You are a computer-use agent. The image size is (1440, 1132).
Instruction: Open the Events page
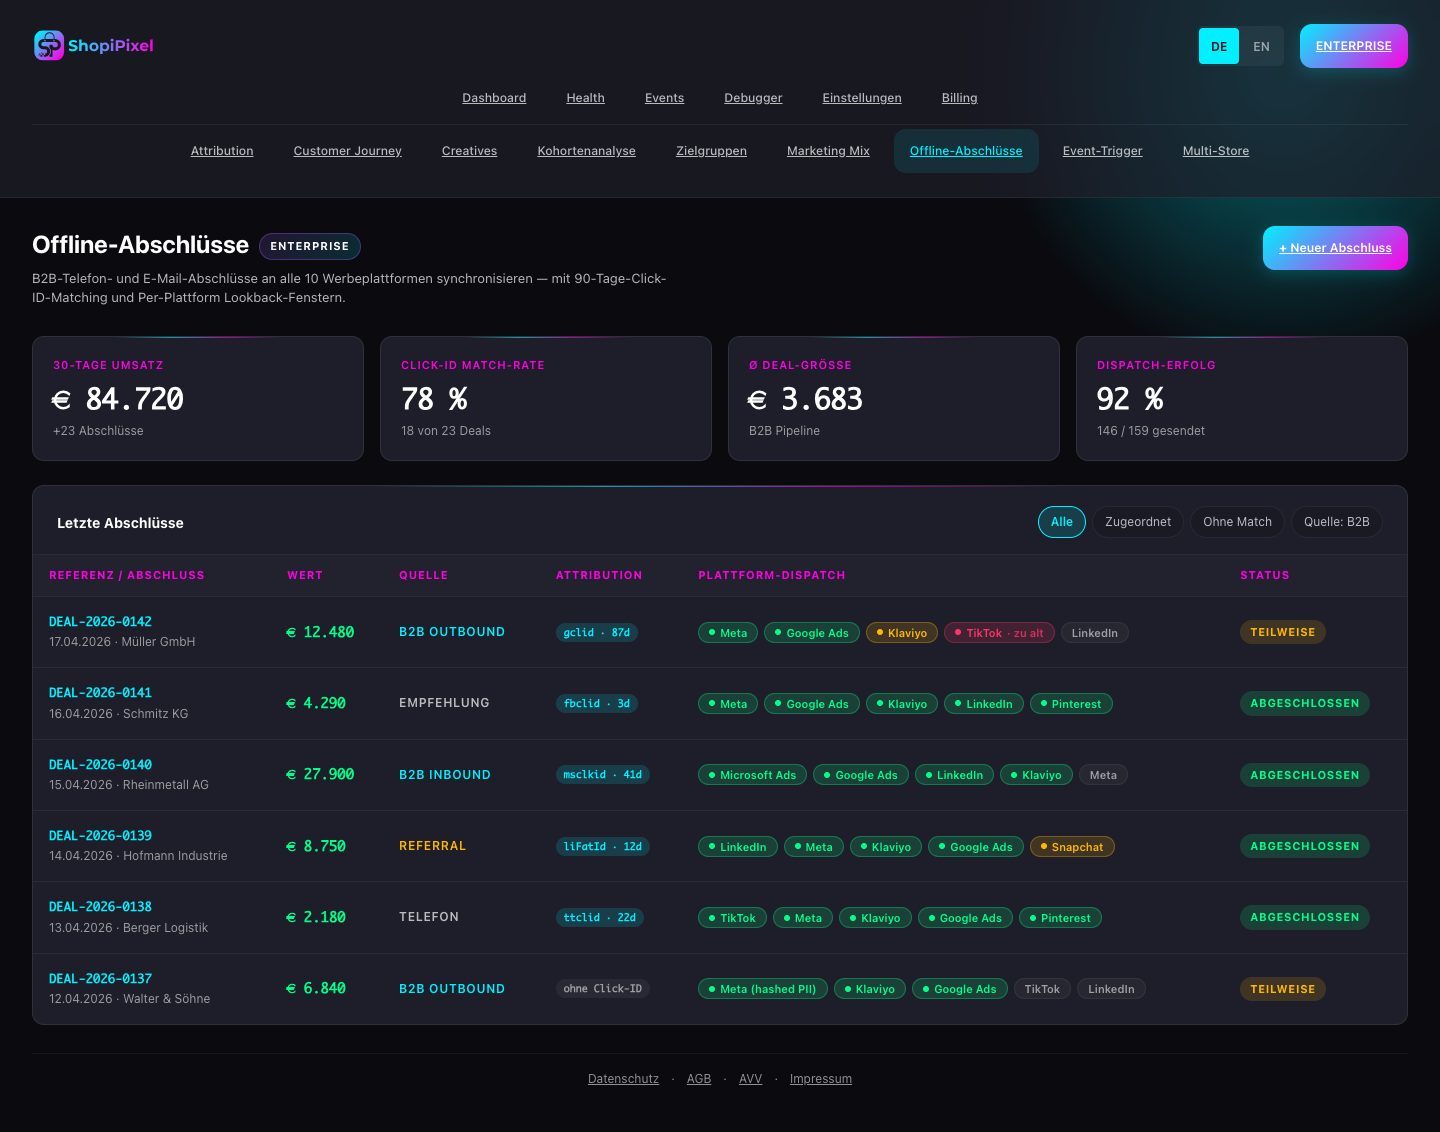click(x=664, y=98)
